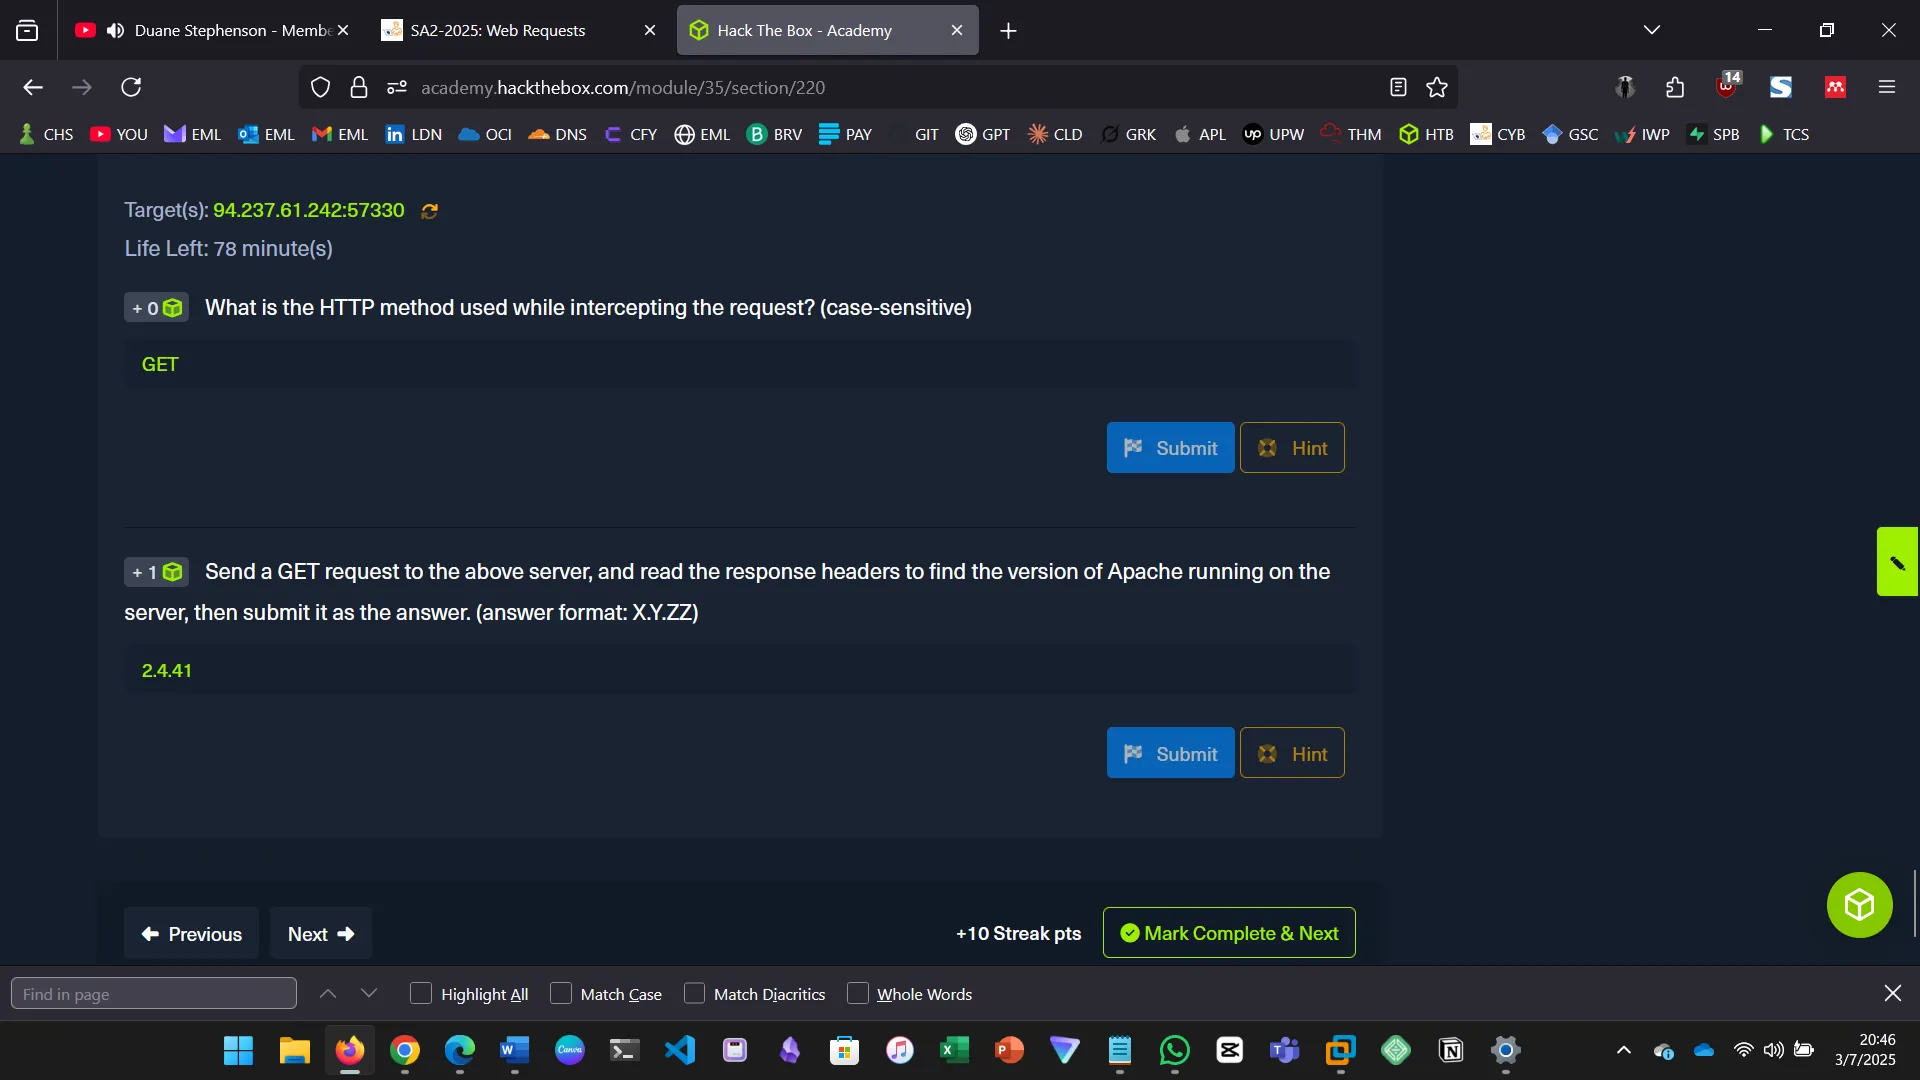Expand the list all tabs dropdown
Viewport: 1920px width, 1080px height.
1651,30
